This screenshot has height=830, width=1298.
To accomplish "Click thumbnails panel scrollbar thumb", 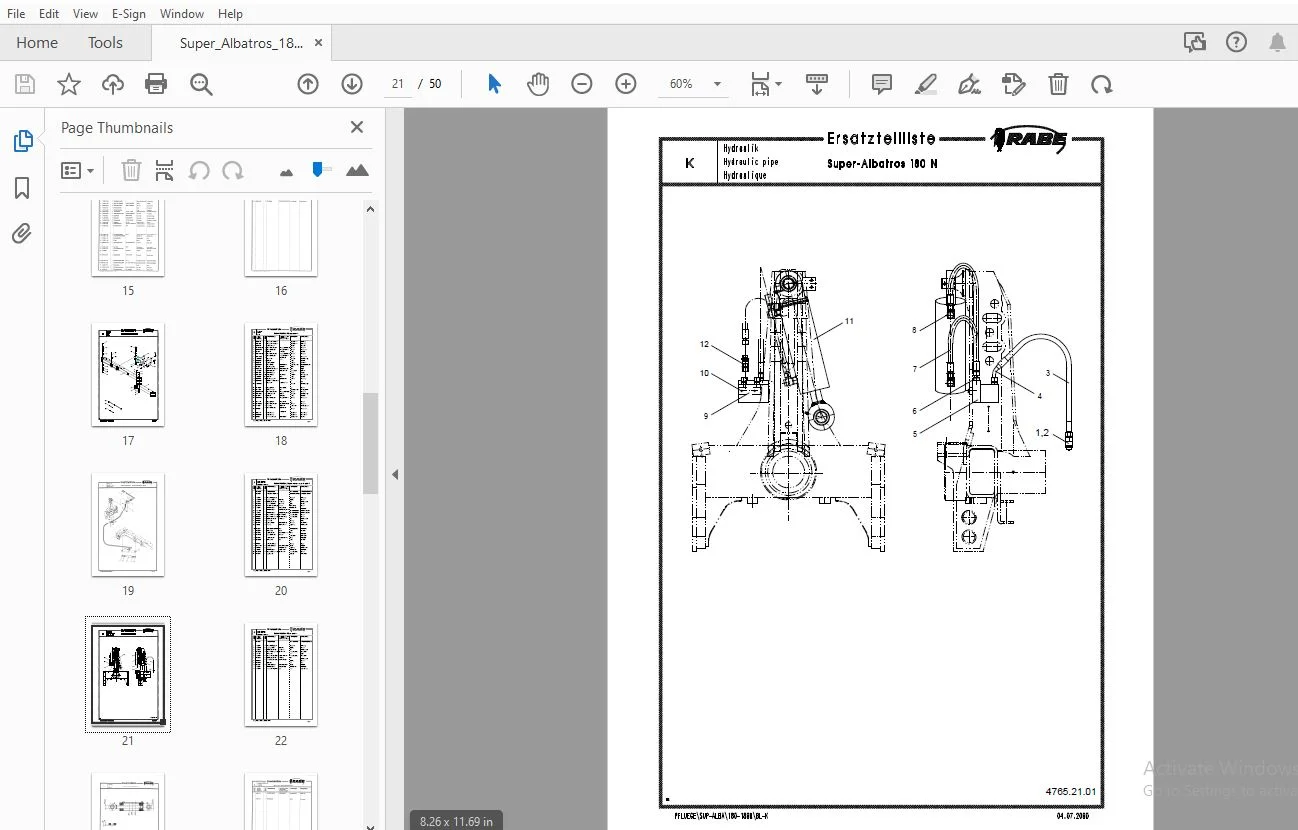I will pos(370,443).
